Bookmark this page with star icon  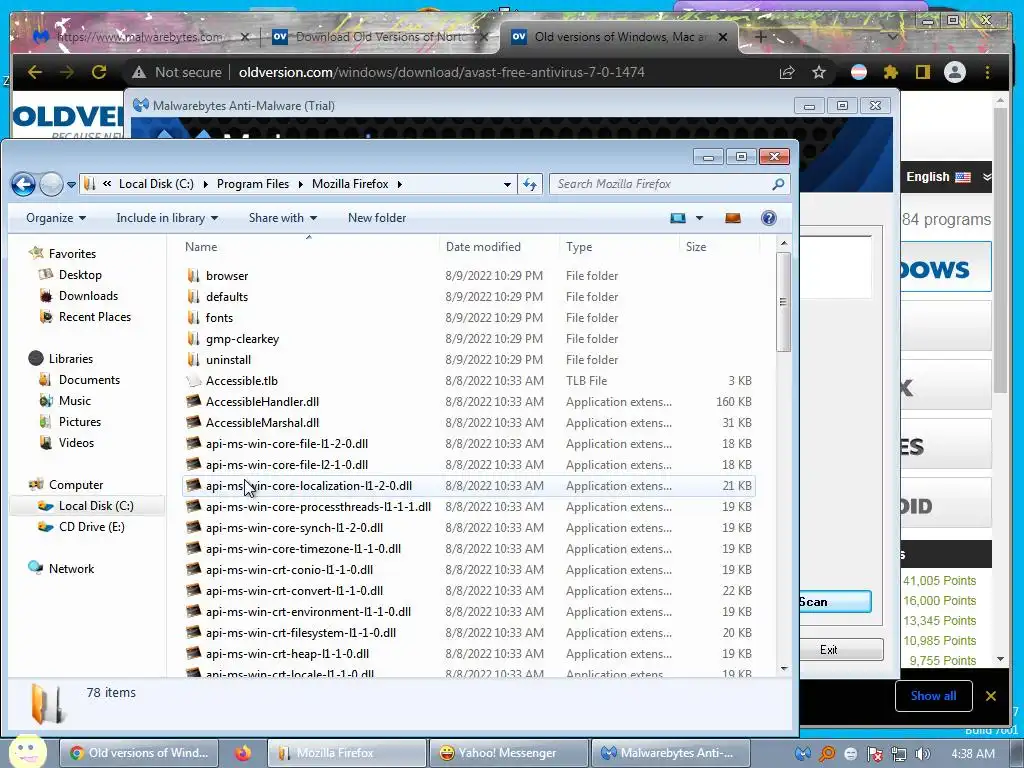[x=819, y=72]
